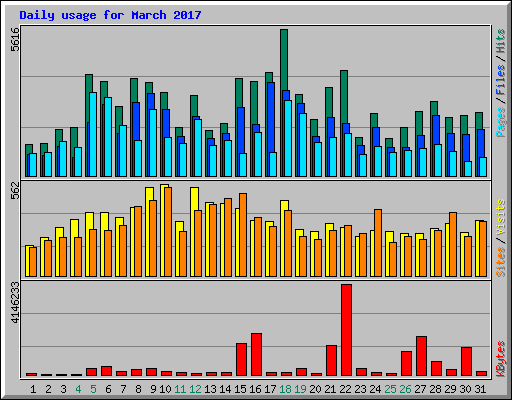Click day 26 on the x-axis

pos(405,389)
